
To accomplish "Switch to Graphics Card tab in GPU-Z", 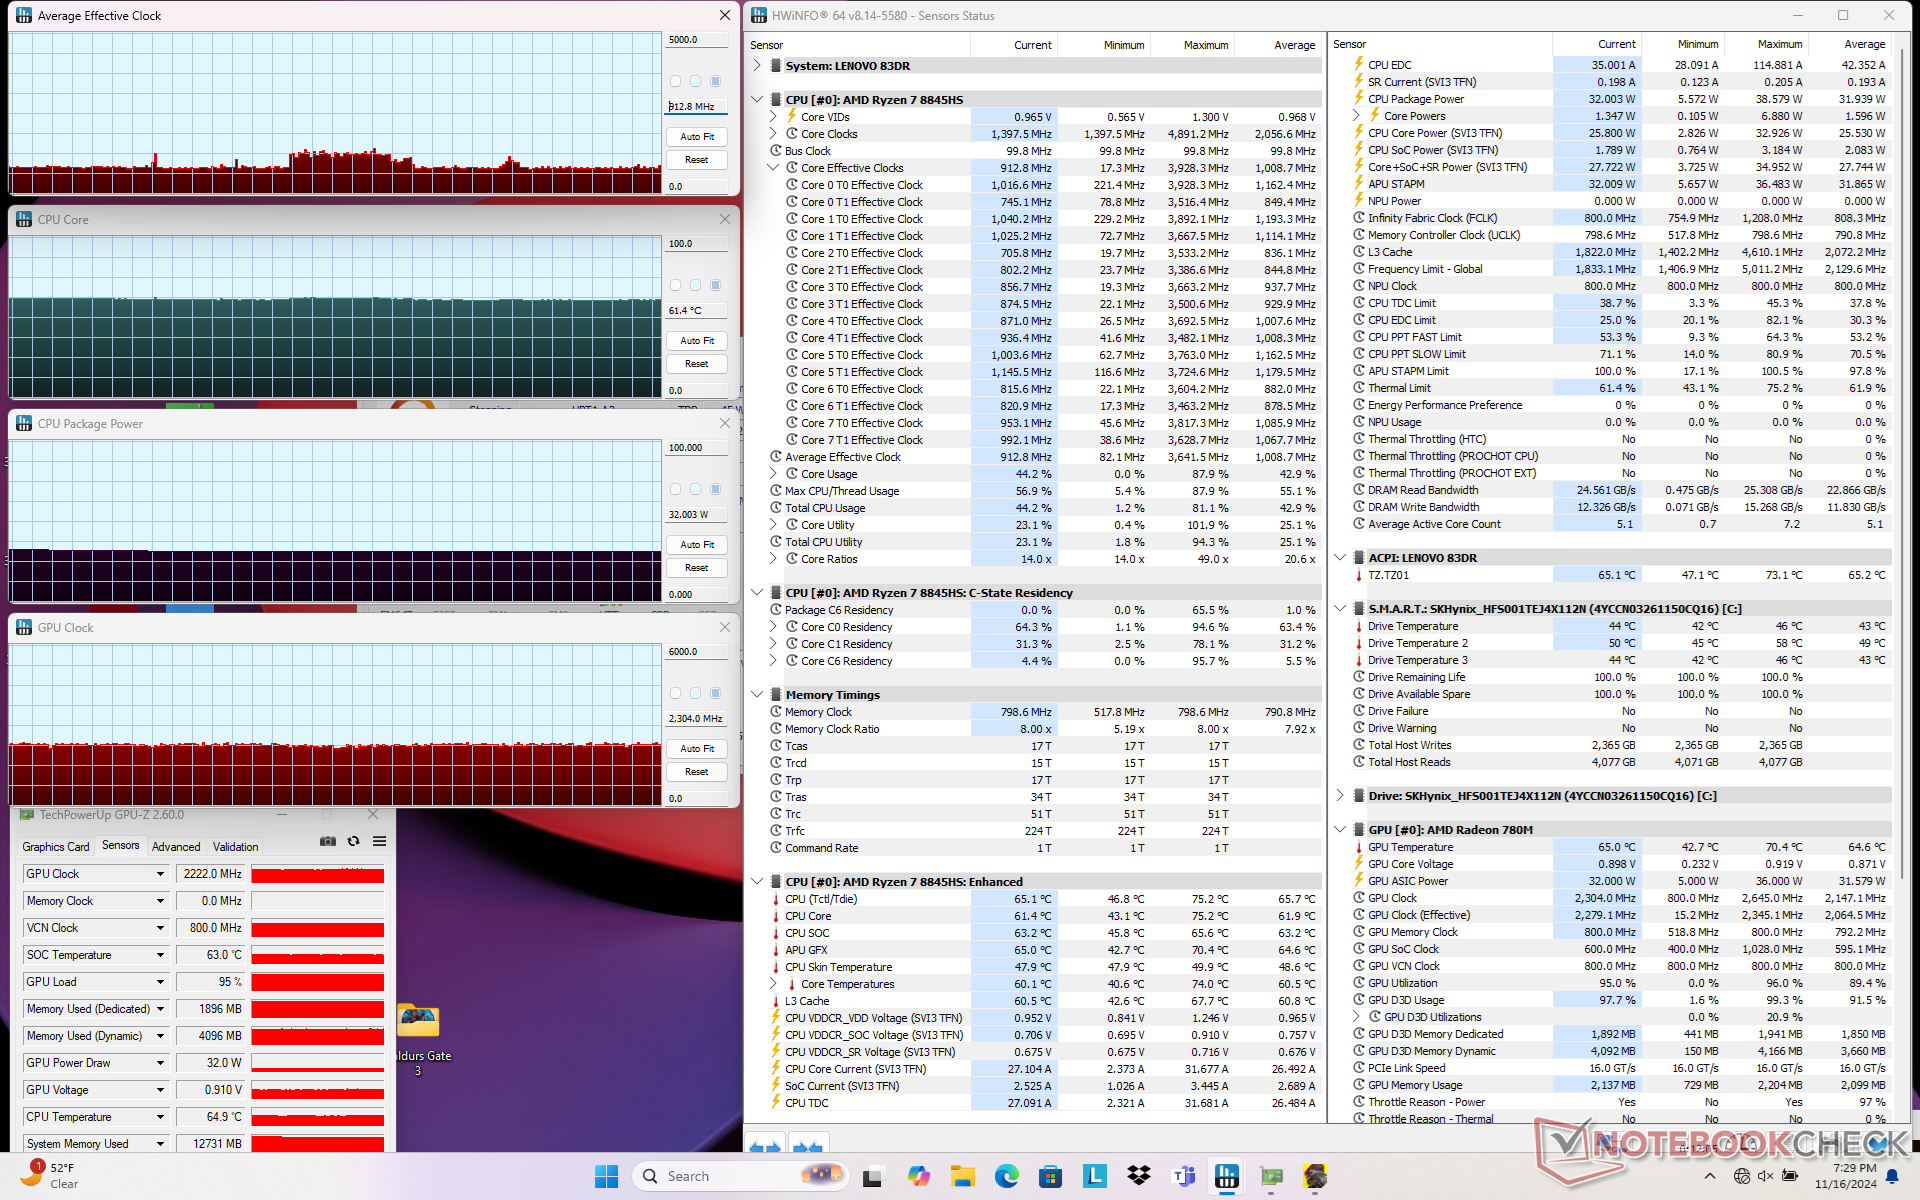I will (x=56, y=847).
